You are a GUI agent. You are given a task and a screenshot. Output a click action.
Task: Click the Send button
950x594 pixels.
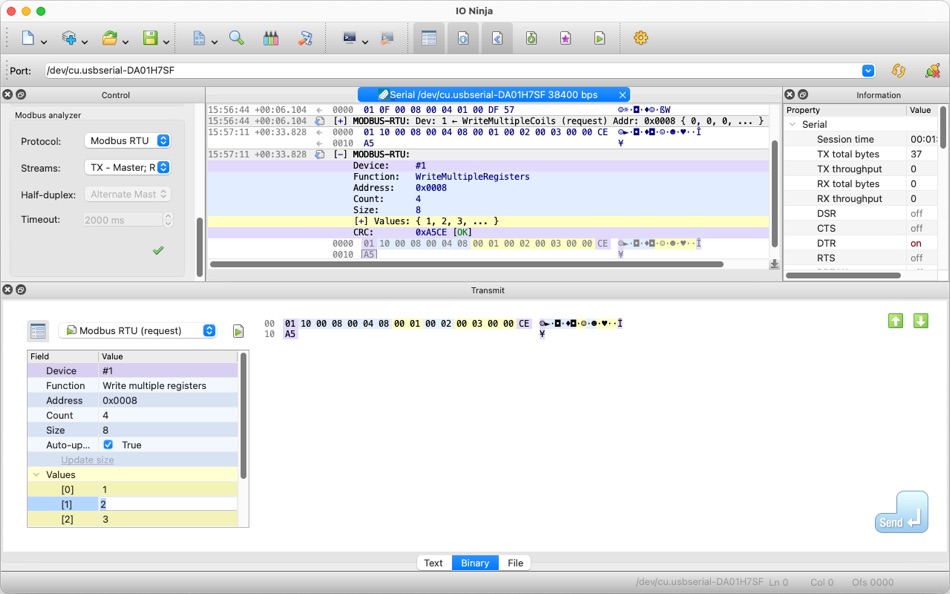click(902, 512)
